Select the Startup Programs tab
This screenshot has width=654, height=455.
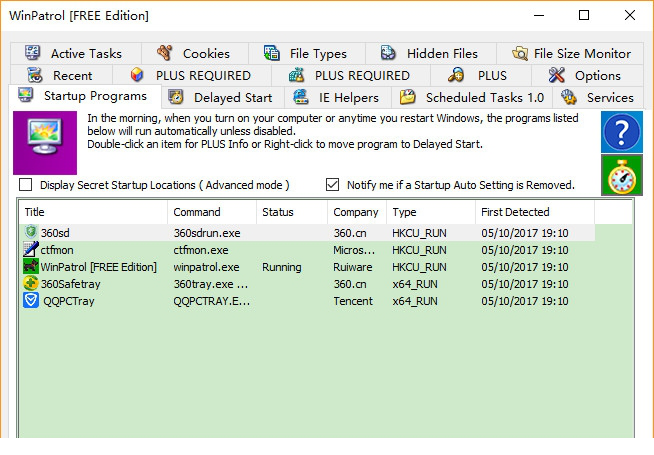[85, 96]
